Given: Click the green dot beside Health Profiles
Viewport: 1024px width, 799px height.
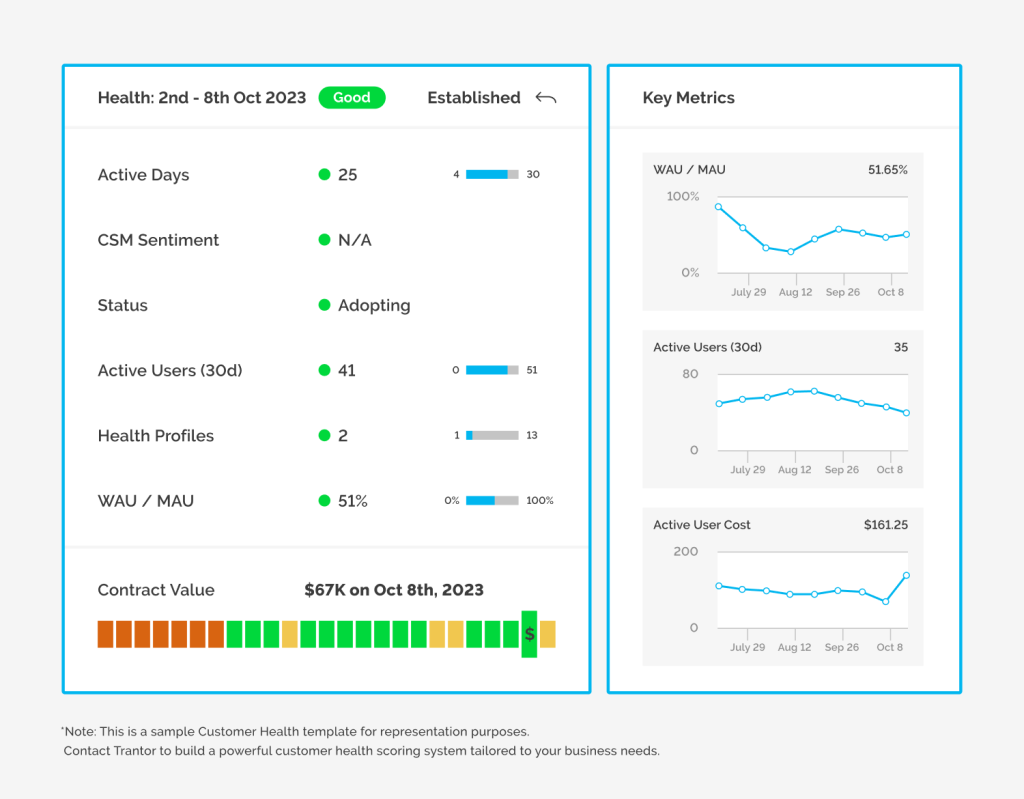Looking at the screenshot, I should [327, 436].
